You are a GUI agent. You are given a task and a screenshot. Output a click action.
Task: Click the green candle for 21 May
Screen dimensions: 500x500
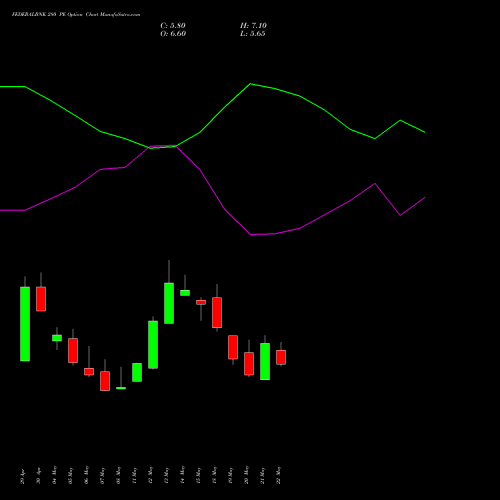point(265,361)
